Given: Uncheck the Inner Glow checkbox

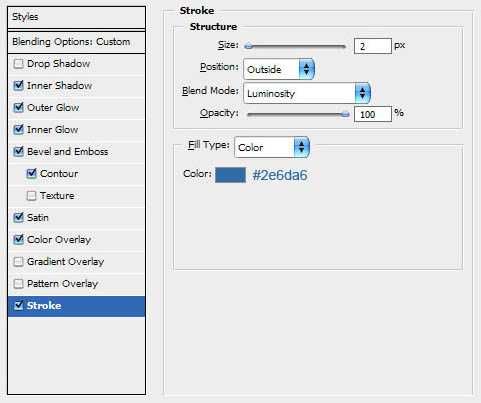Looking at the screenshot, I should click(18, 130).
